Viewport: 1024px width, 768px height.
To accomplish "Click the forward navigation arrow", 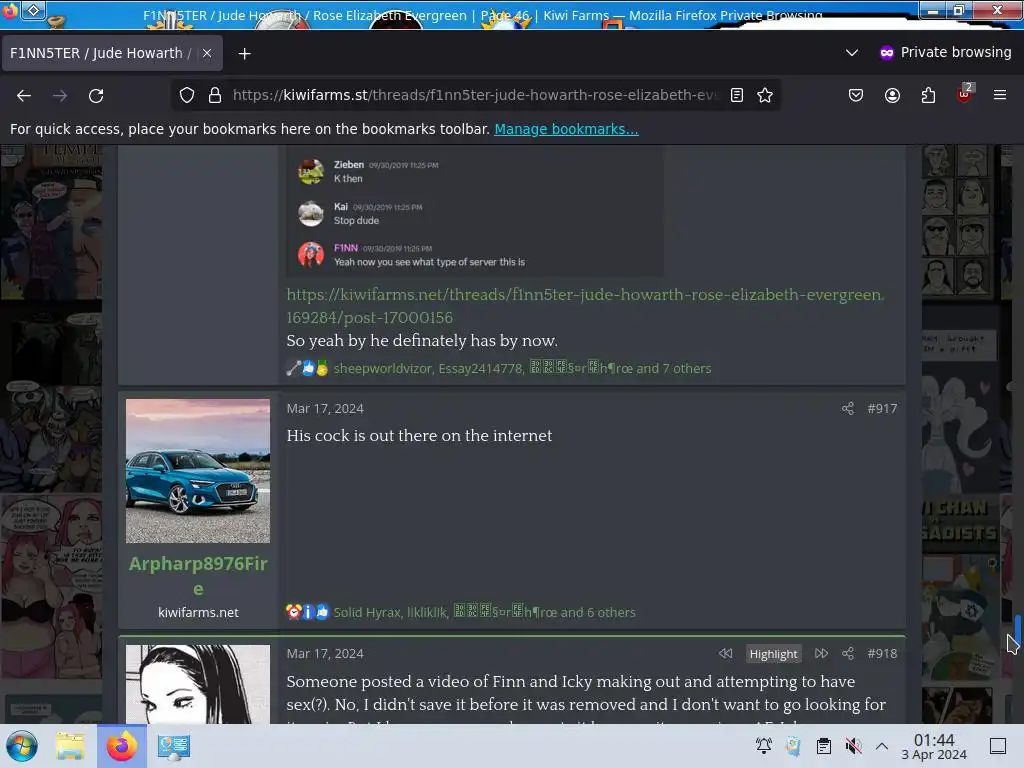I will 60,95.
